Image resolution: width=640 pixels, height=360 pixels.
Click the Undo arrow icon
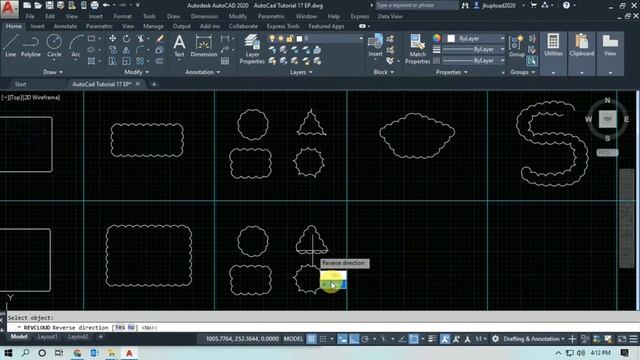[106, 5]
